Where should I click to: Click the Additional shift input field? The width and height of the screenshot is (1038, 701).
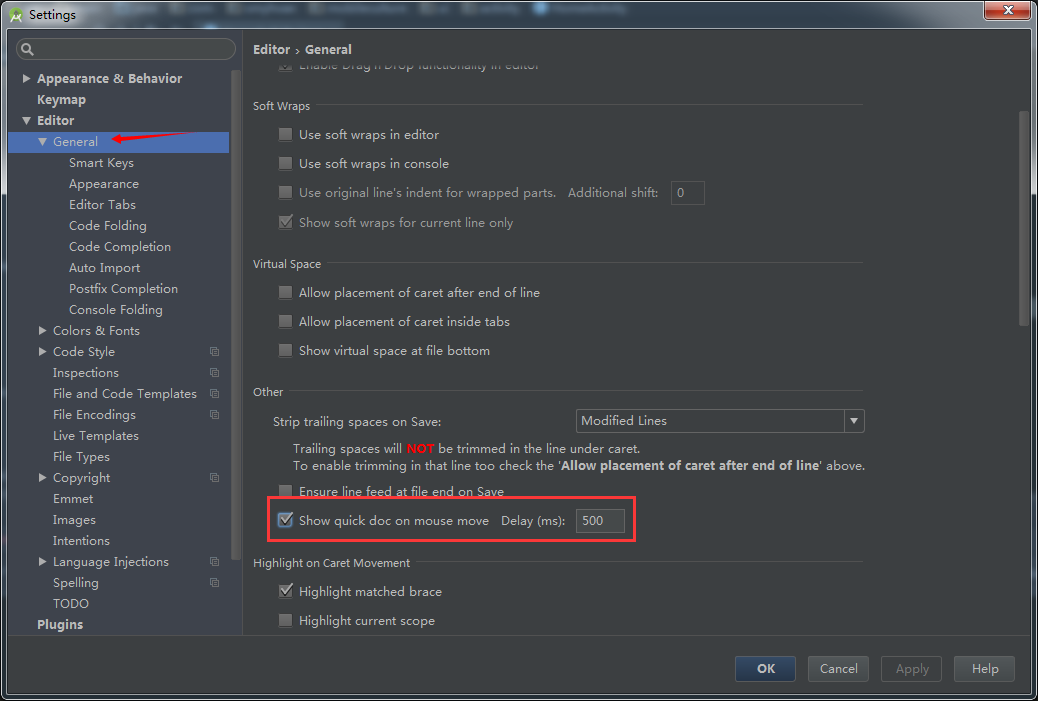click(688, 193)
